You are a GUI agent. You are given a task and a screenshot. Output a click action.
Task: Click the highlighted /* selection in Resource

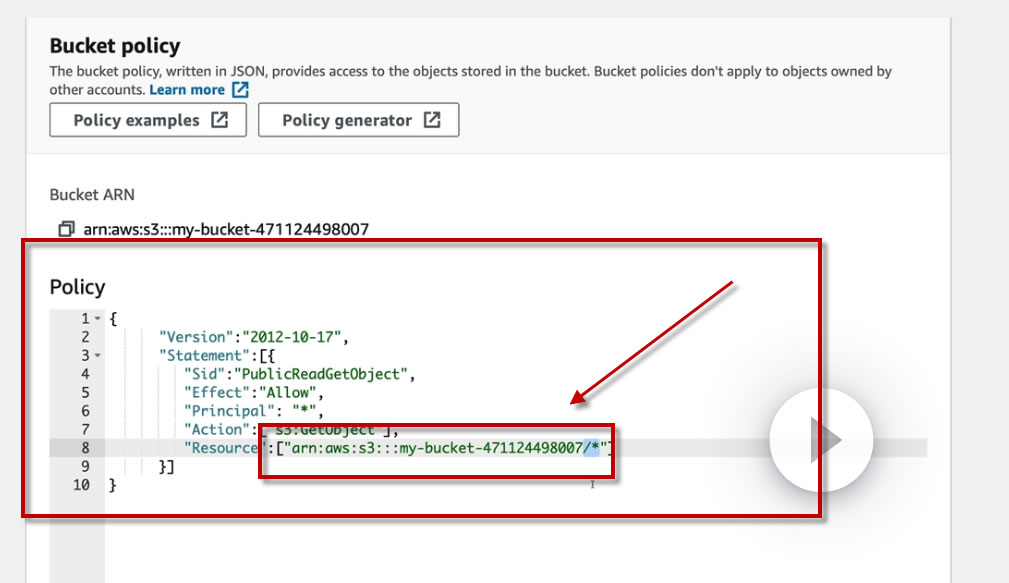point(591,448)
